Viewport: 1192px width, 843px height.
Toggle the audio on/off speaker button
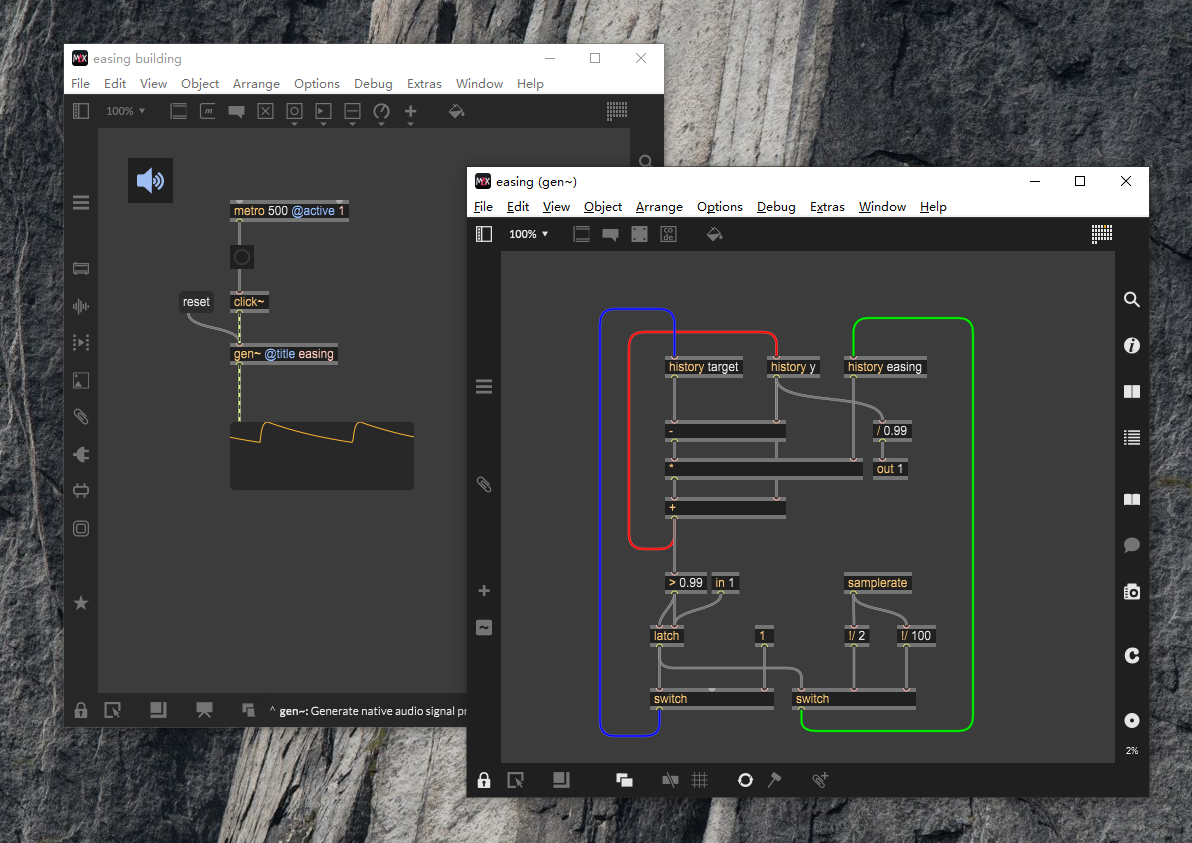click(150, 181)
